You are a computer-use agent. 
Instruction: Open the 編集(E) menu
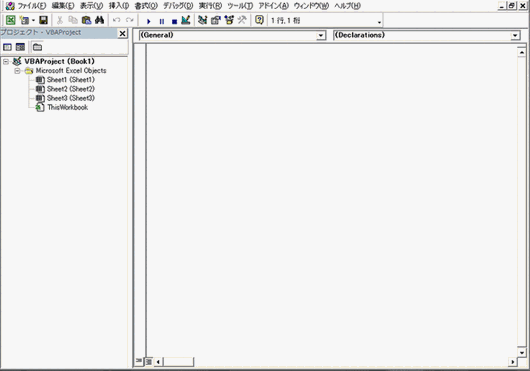click(x=63, y=6)
